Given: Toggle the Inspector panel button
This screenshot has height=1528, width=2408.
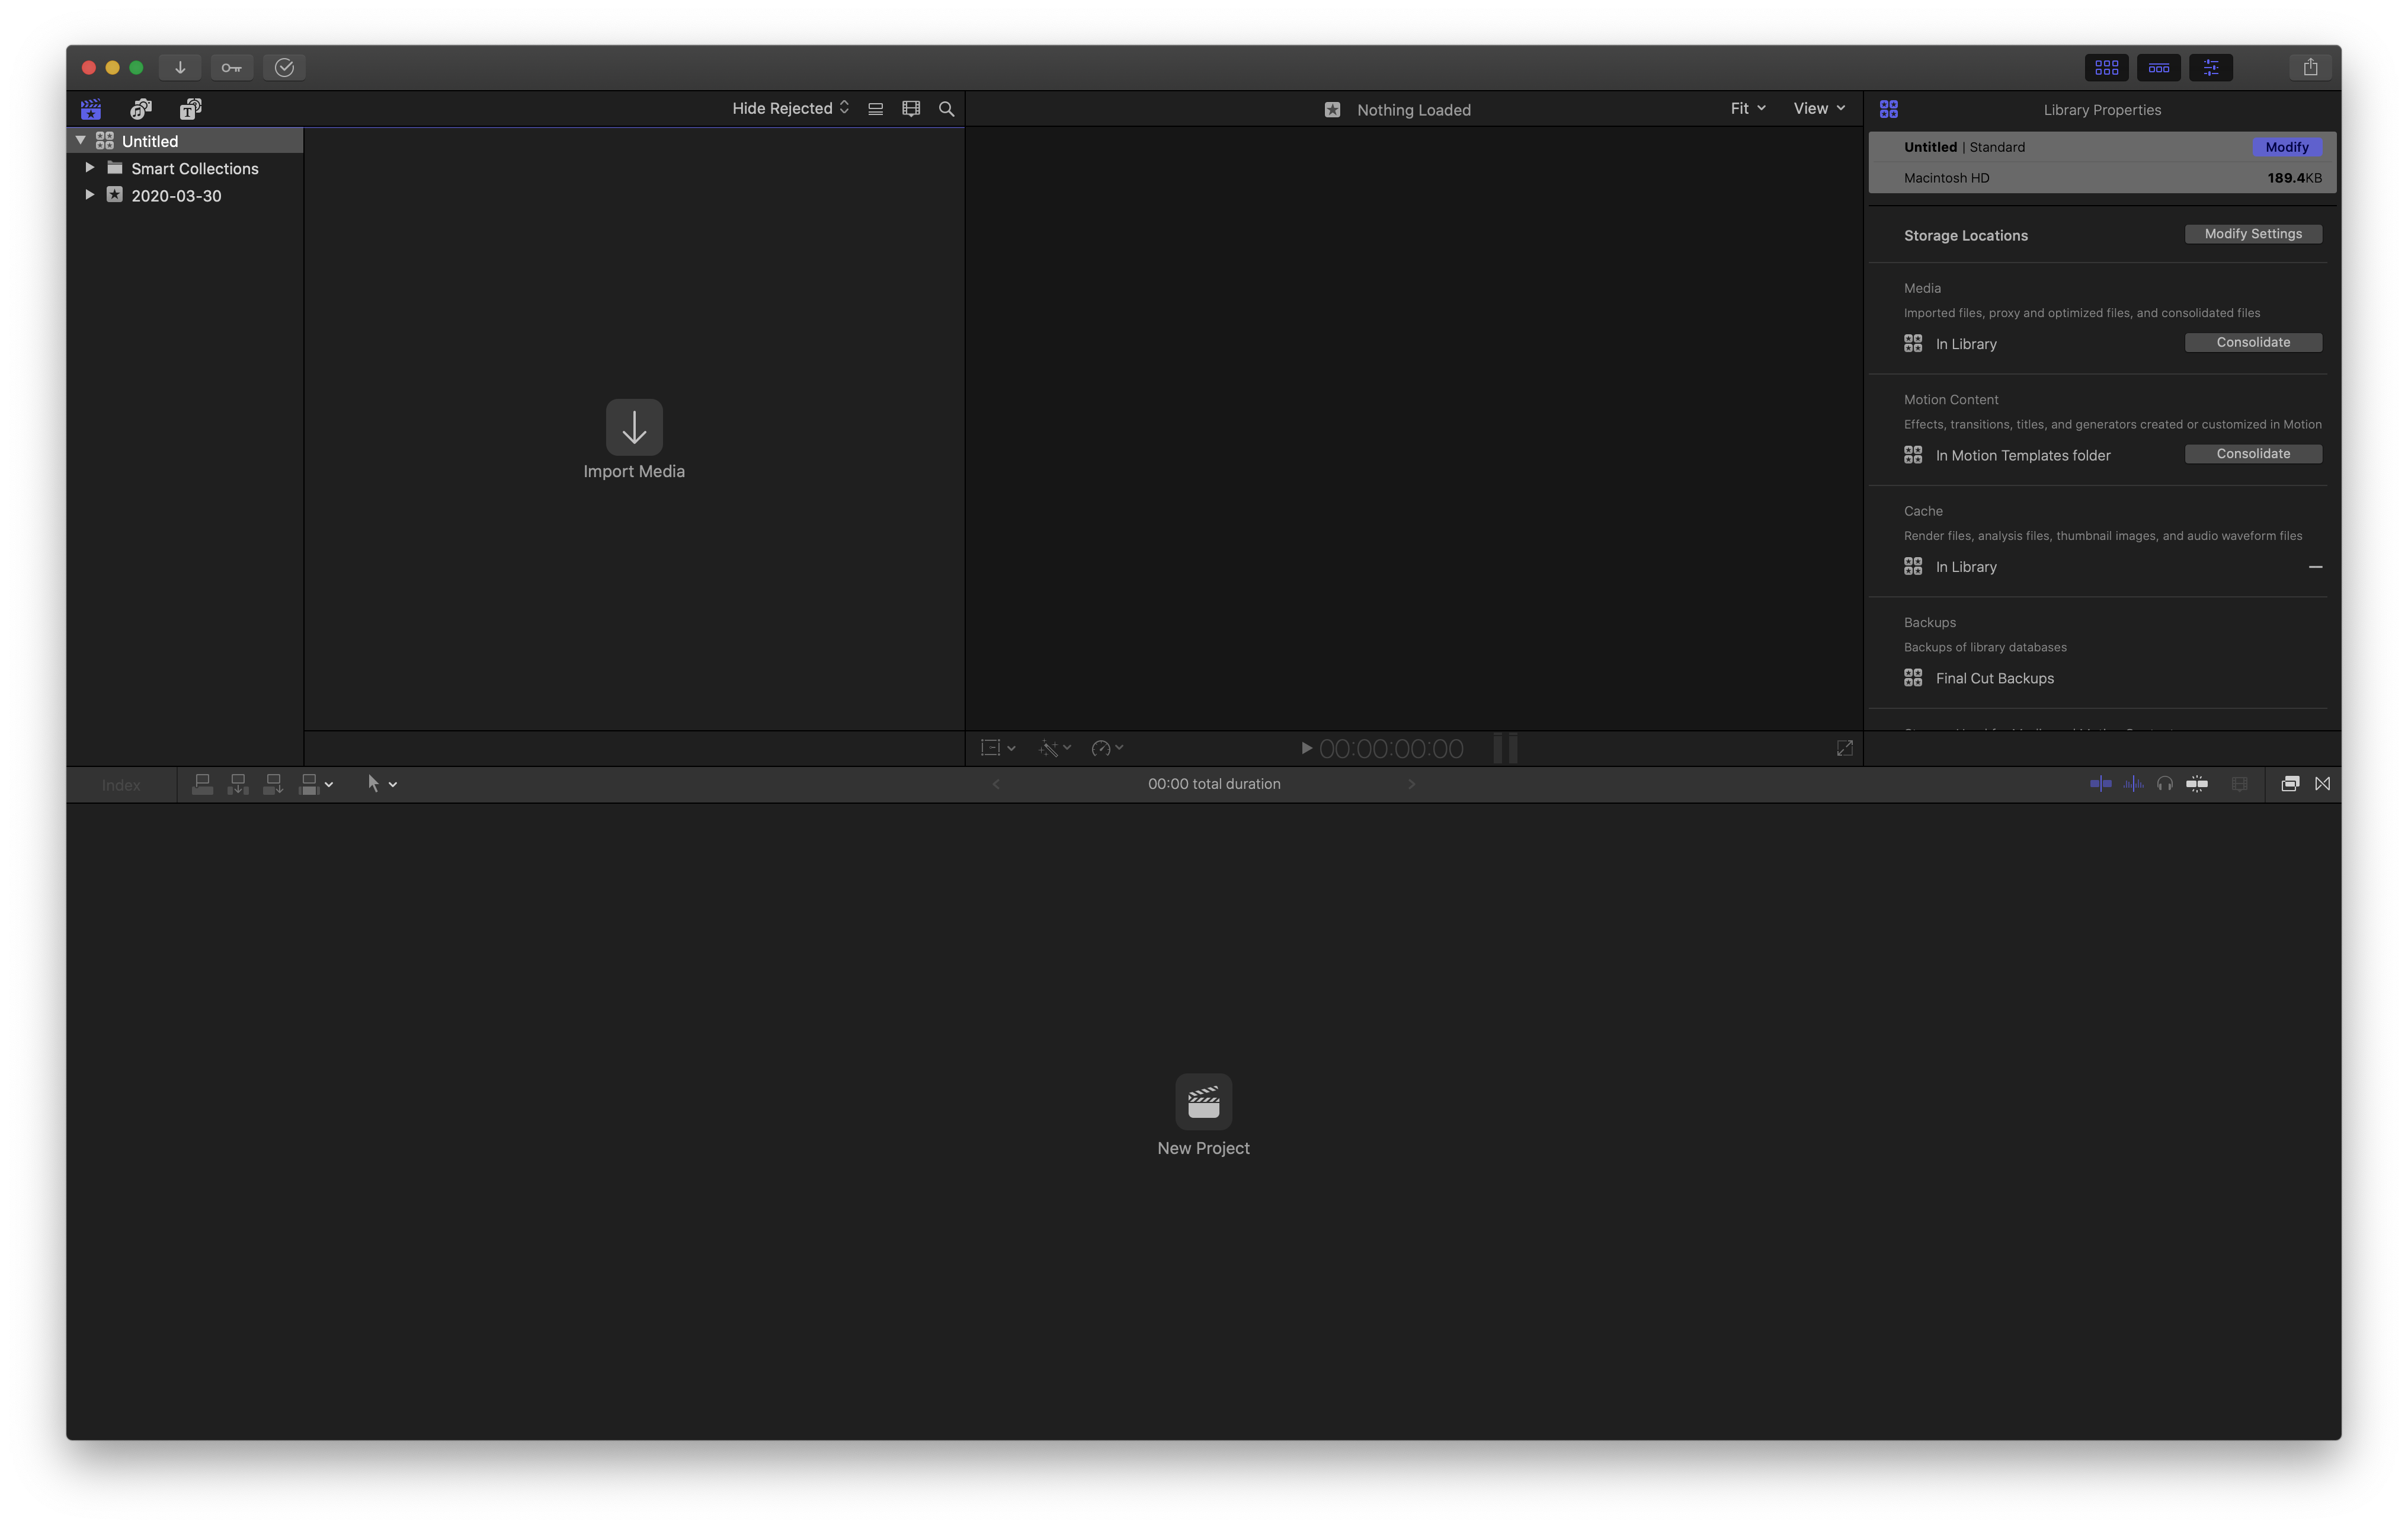Looking at the screenshot, I should point(2210,67).
